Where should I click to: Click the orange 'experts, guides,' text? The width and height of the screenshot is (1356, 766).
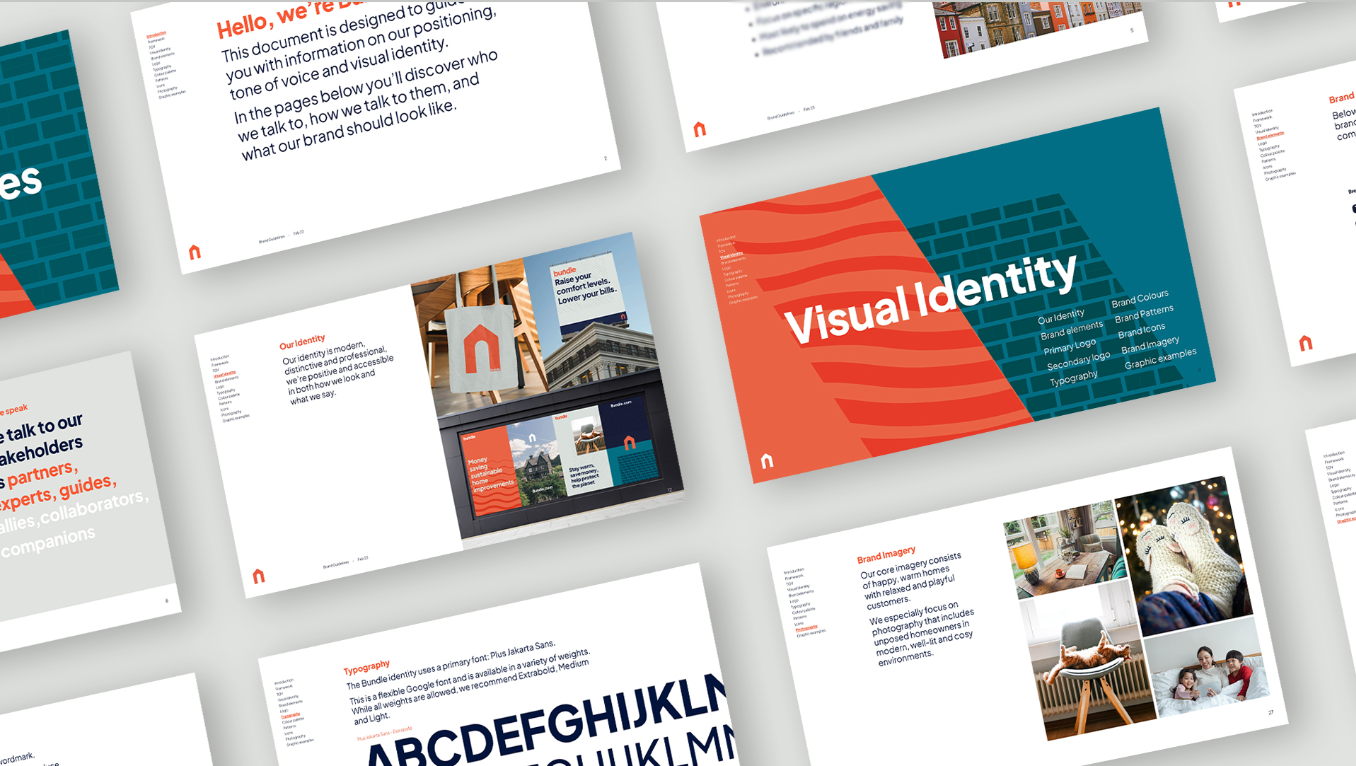coord(57,496)
